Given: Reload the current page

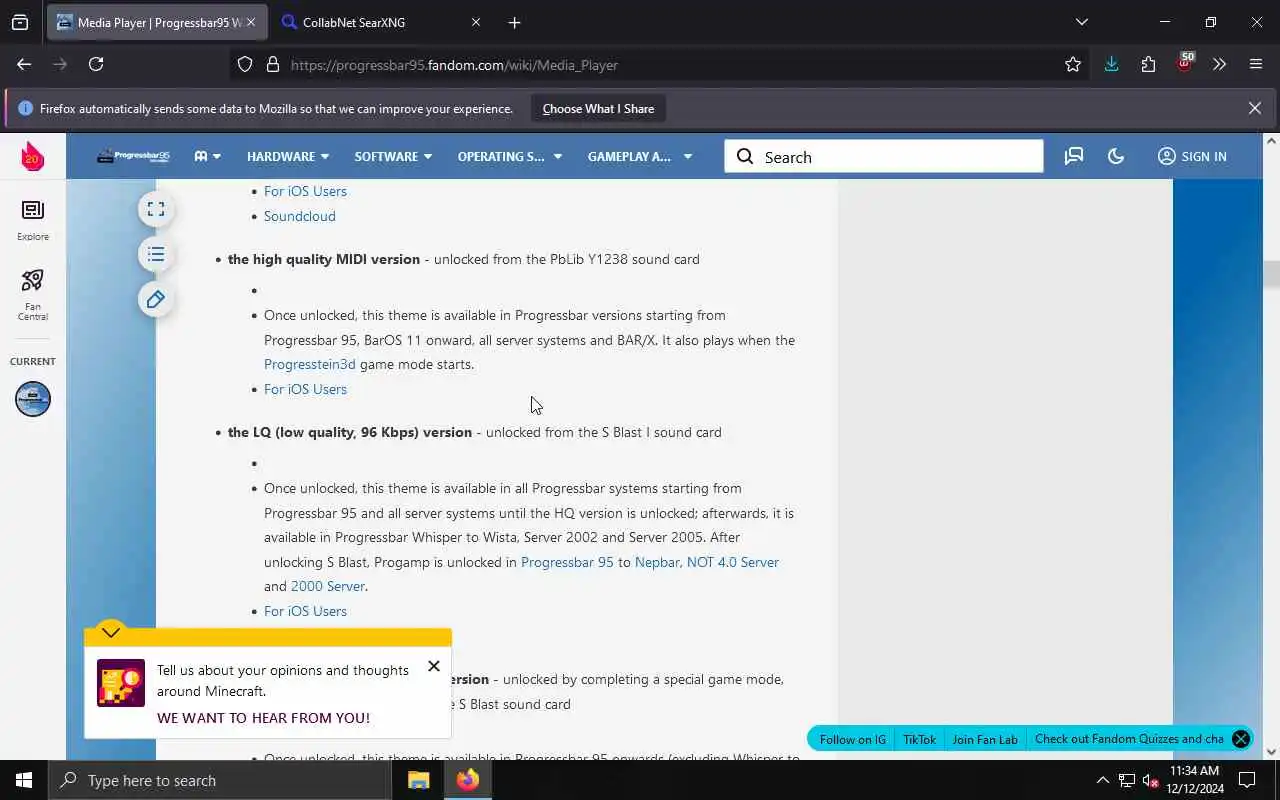Looking at the screenshot, I should tap(96, 64).
